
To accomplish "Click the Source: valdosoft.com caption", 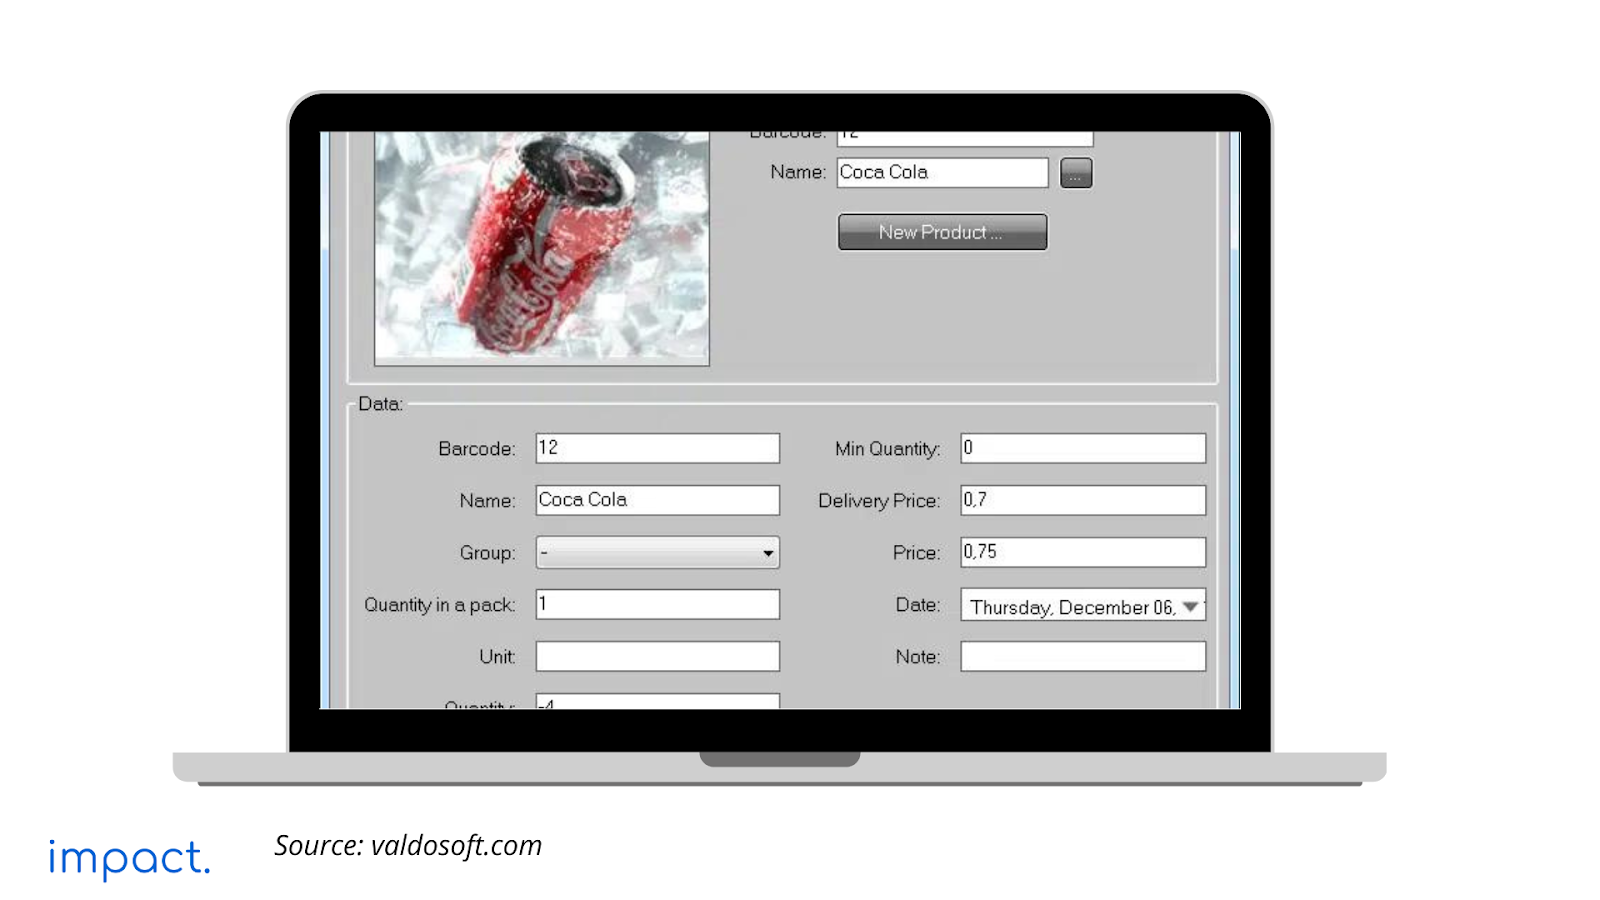I will (x=408, y=846).
